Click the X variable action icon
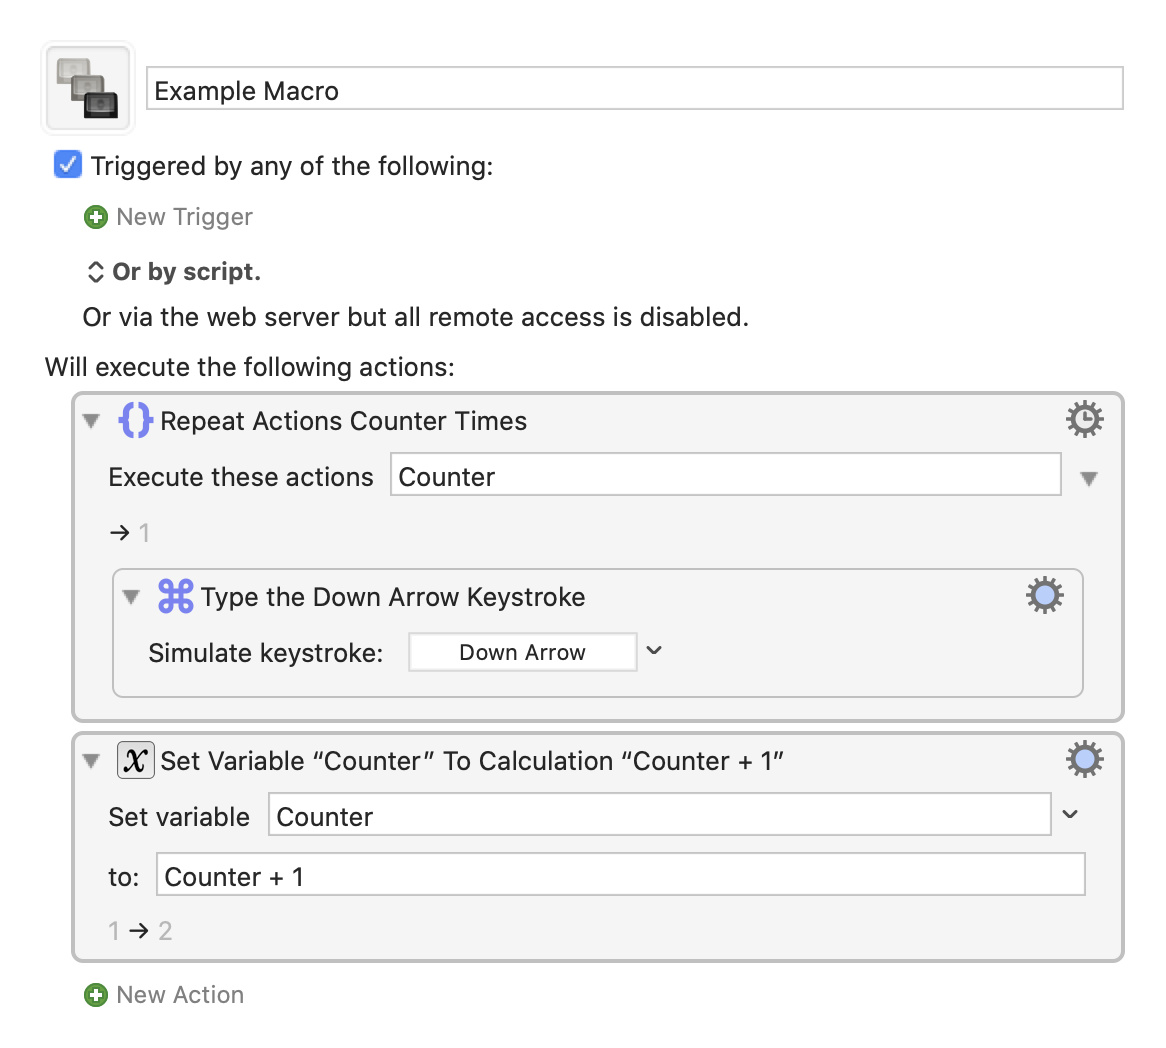Screen dimensions: 1166x1048 [x=135, y=760]
